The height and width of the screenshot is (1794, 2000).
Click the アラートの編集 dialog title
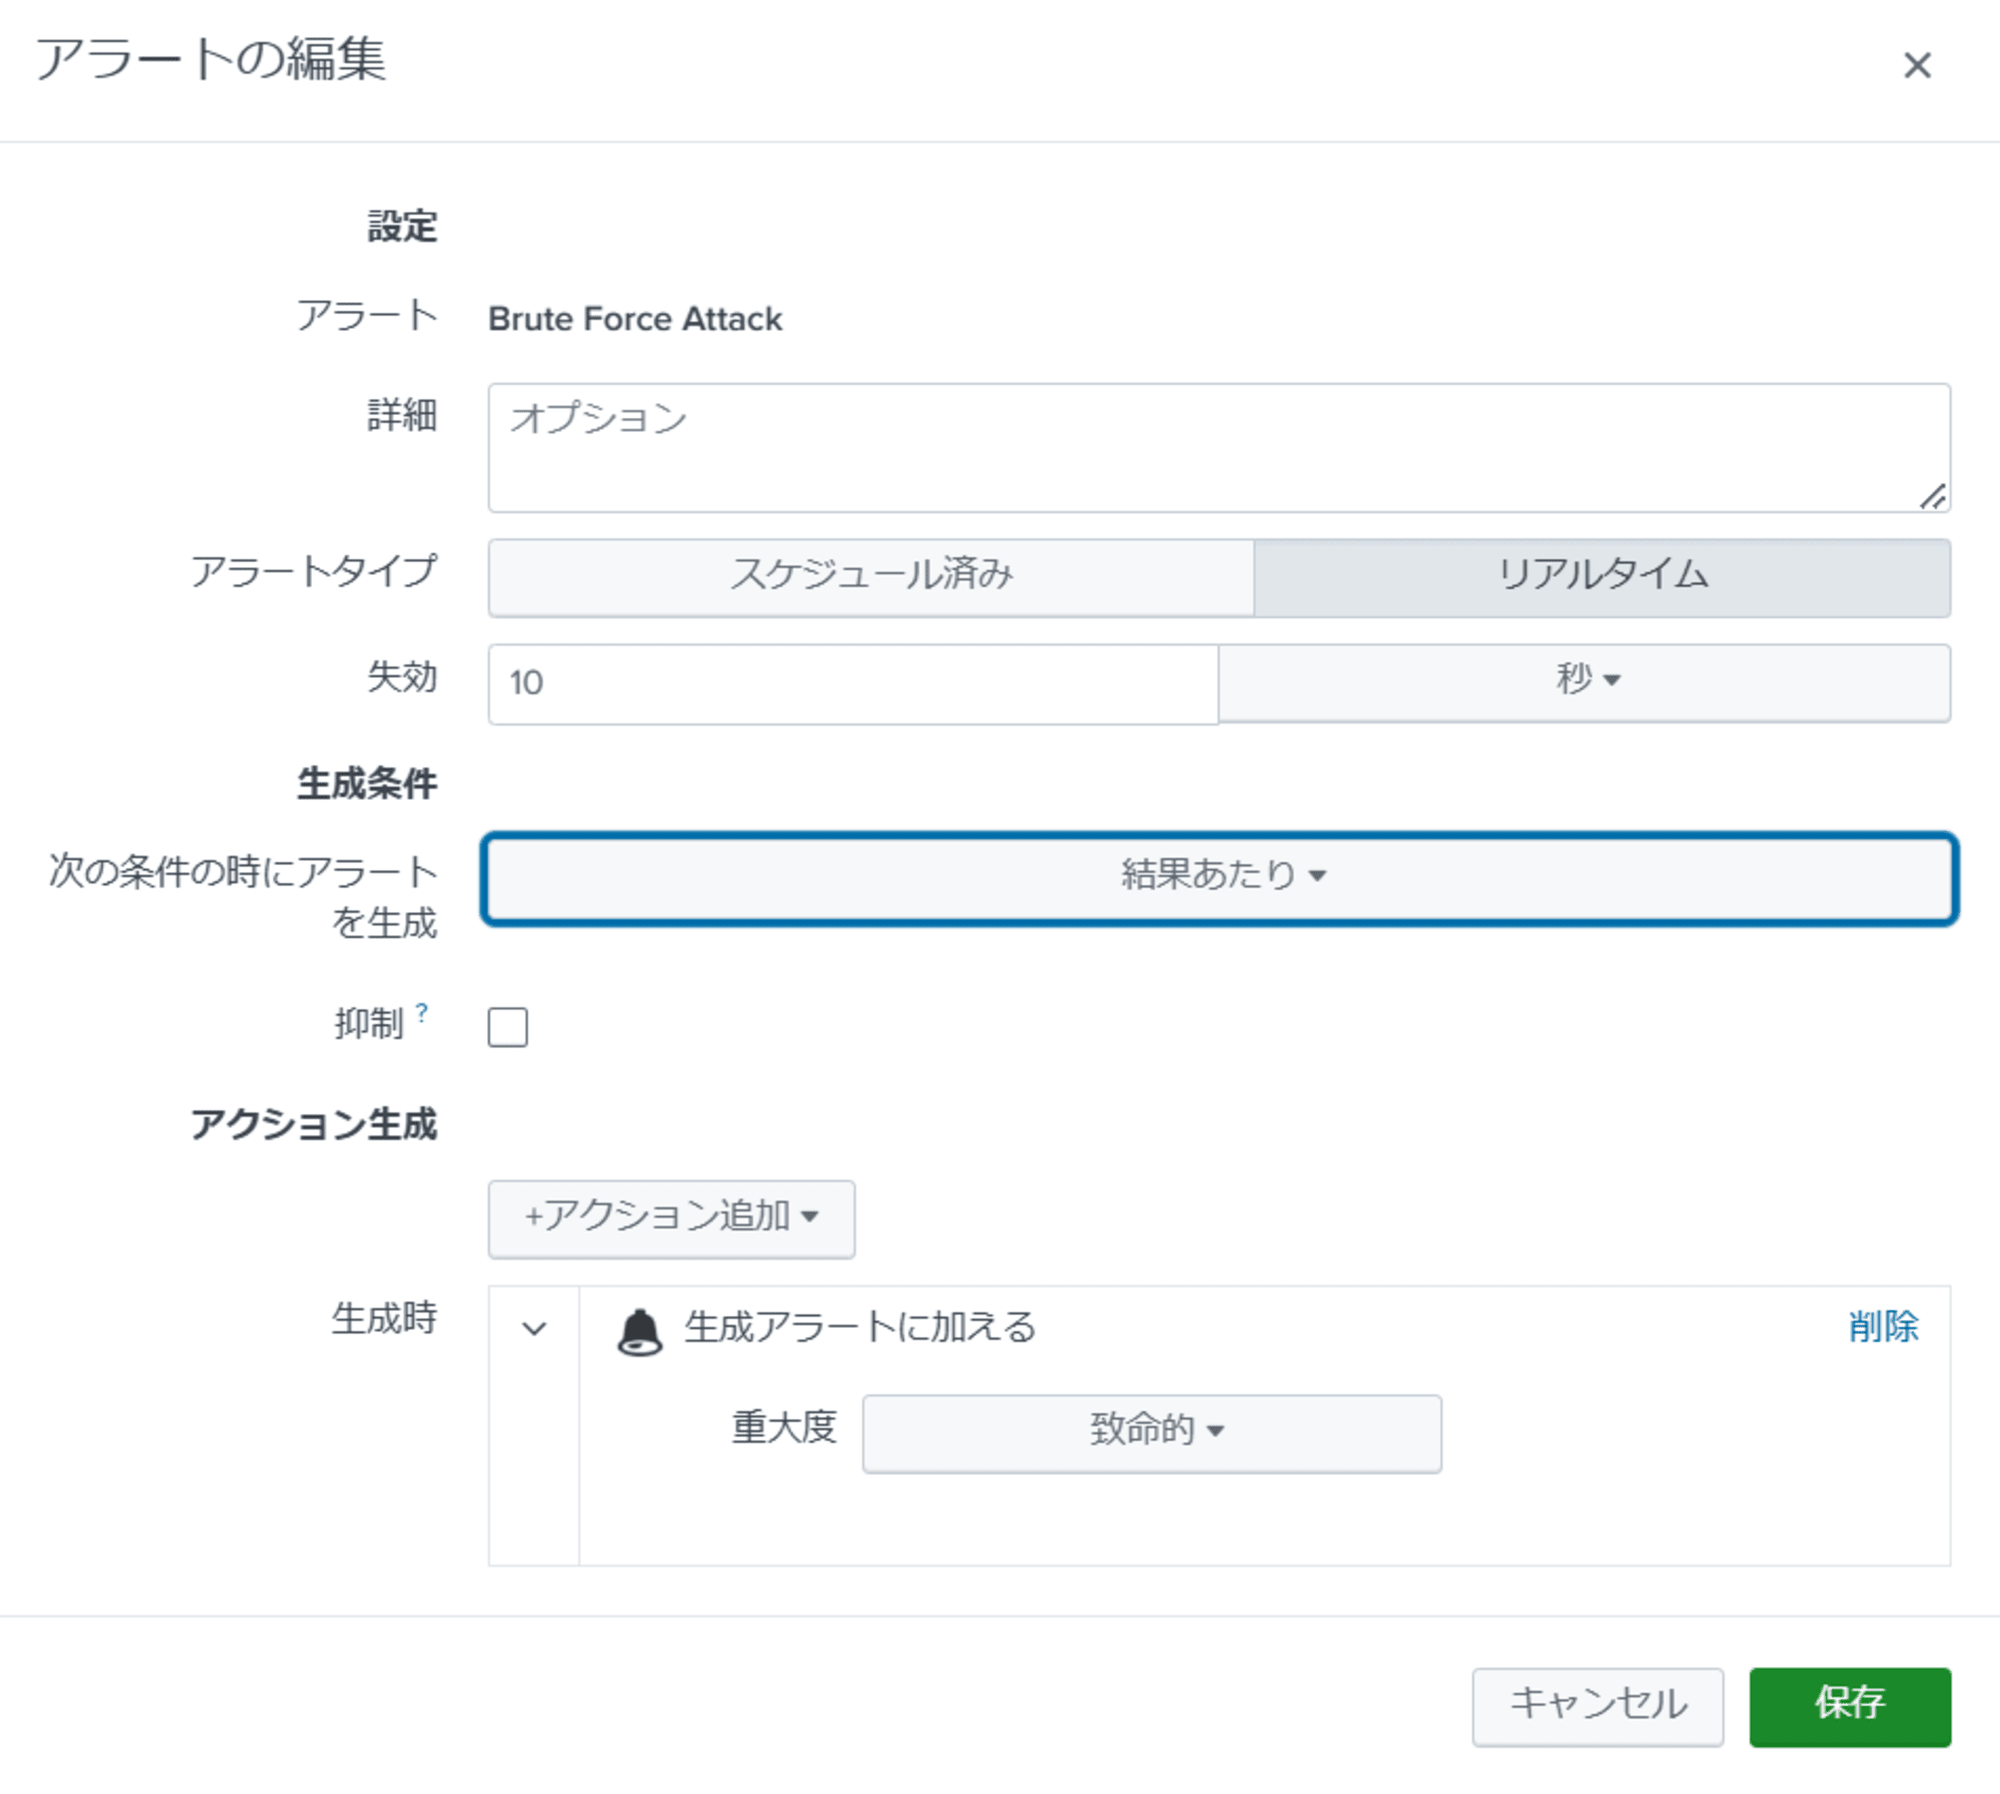point(211,59)
